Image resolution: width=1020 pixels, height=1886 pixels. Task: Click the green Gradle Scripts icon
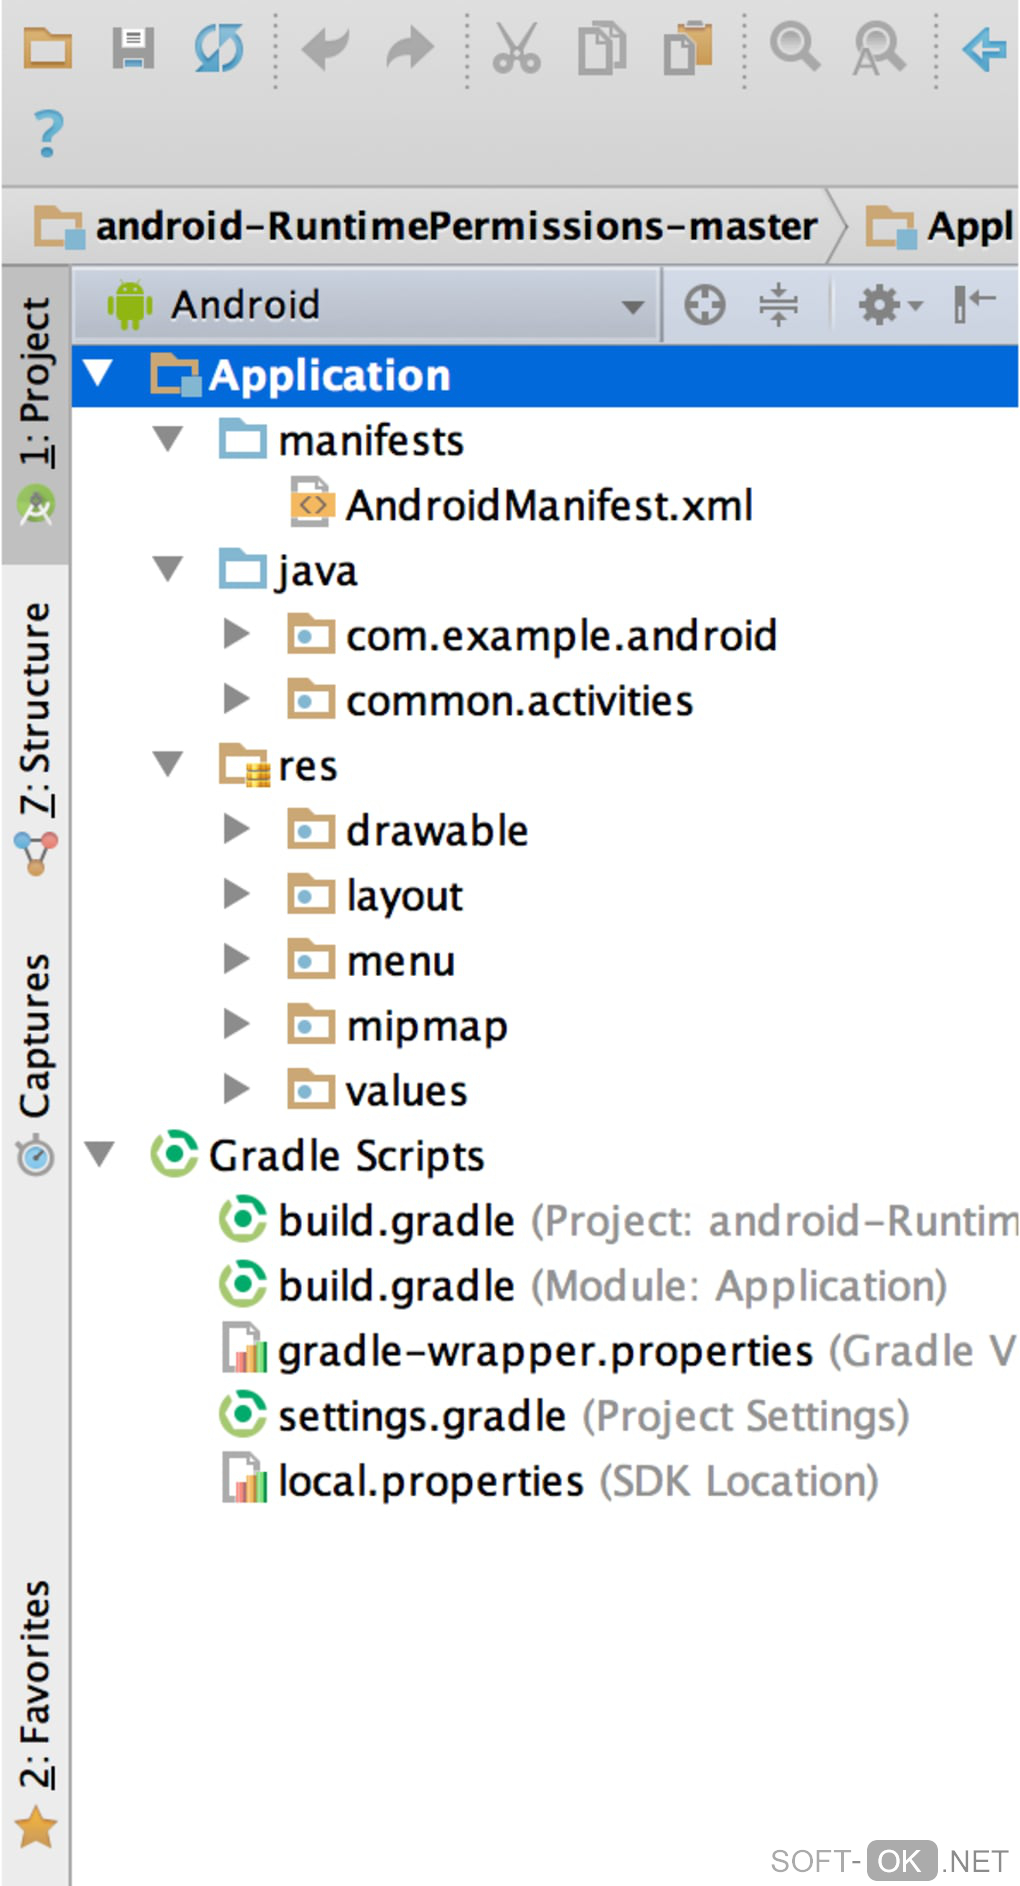174,1154
